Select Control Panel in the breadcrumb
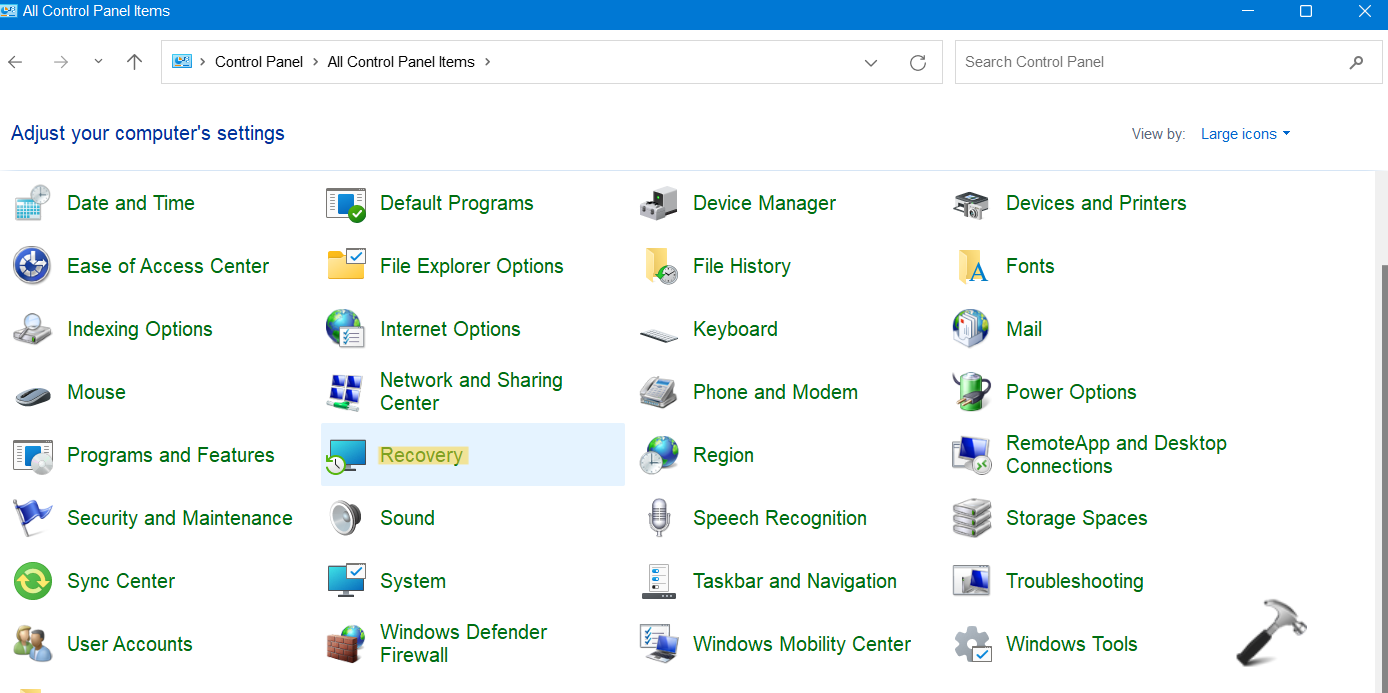The width and height of the screenshot is (1388, 693). coord(259,62)
